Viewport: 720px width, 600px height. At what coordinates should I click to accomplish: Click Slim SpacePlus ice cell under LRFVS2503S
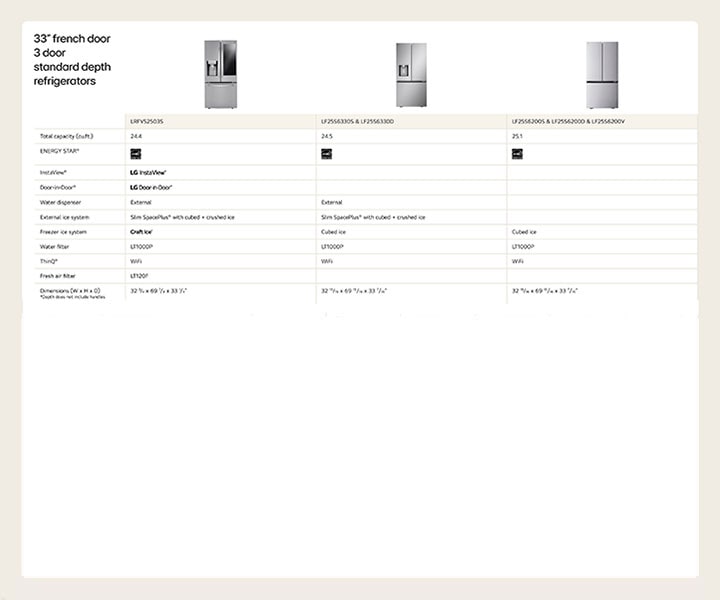click(182, 217)
